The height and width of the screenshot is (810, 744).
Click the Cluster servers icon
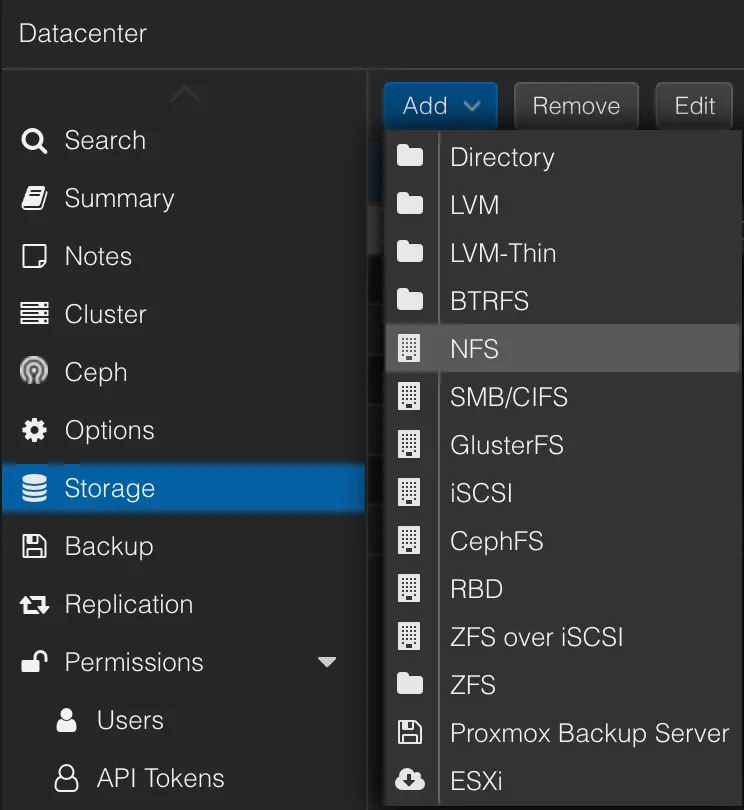tap(33, 314)
